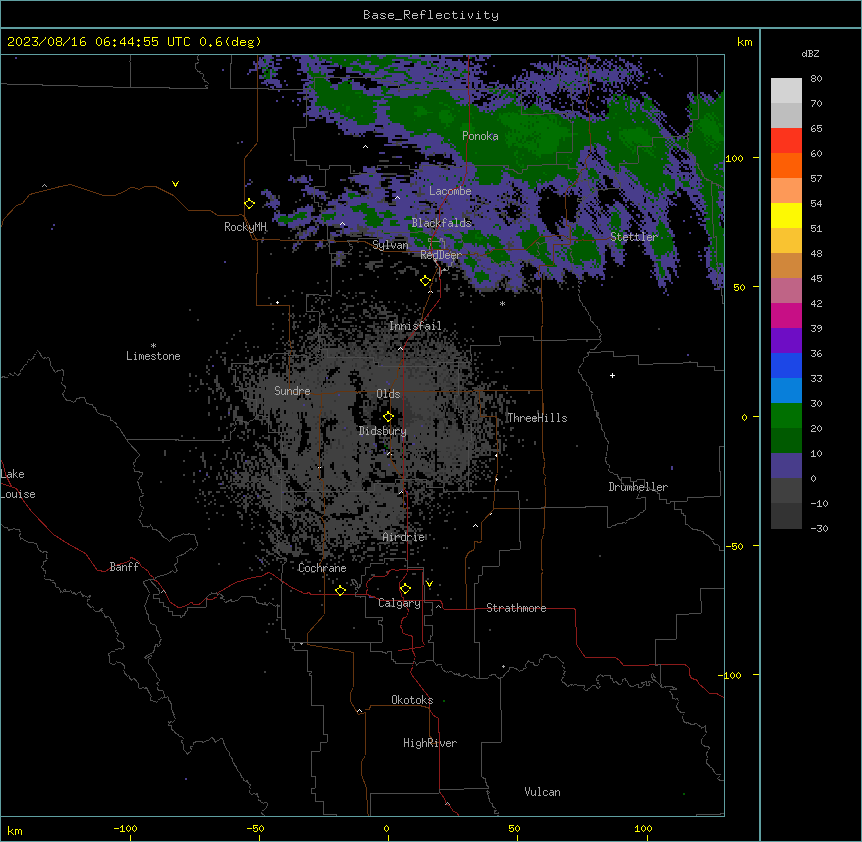Screen dimensions: 862x842
Task: Click the 2023/08/16 06:44:55 UTC timestamp
Action: click(99, 42)
